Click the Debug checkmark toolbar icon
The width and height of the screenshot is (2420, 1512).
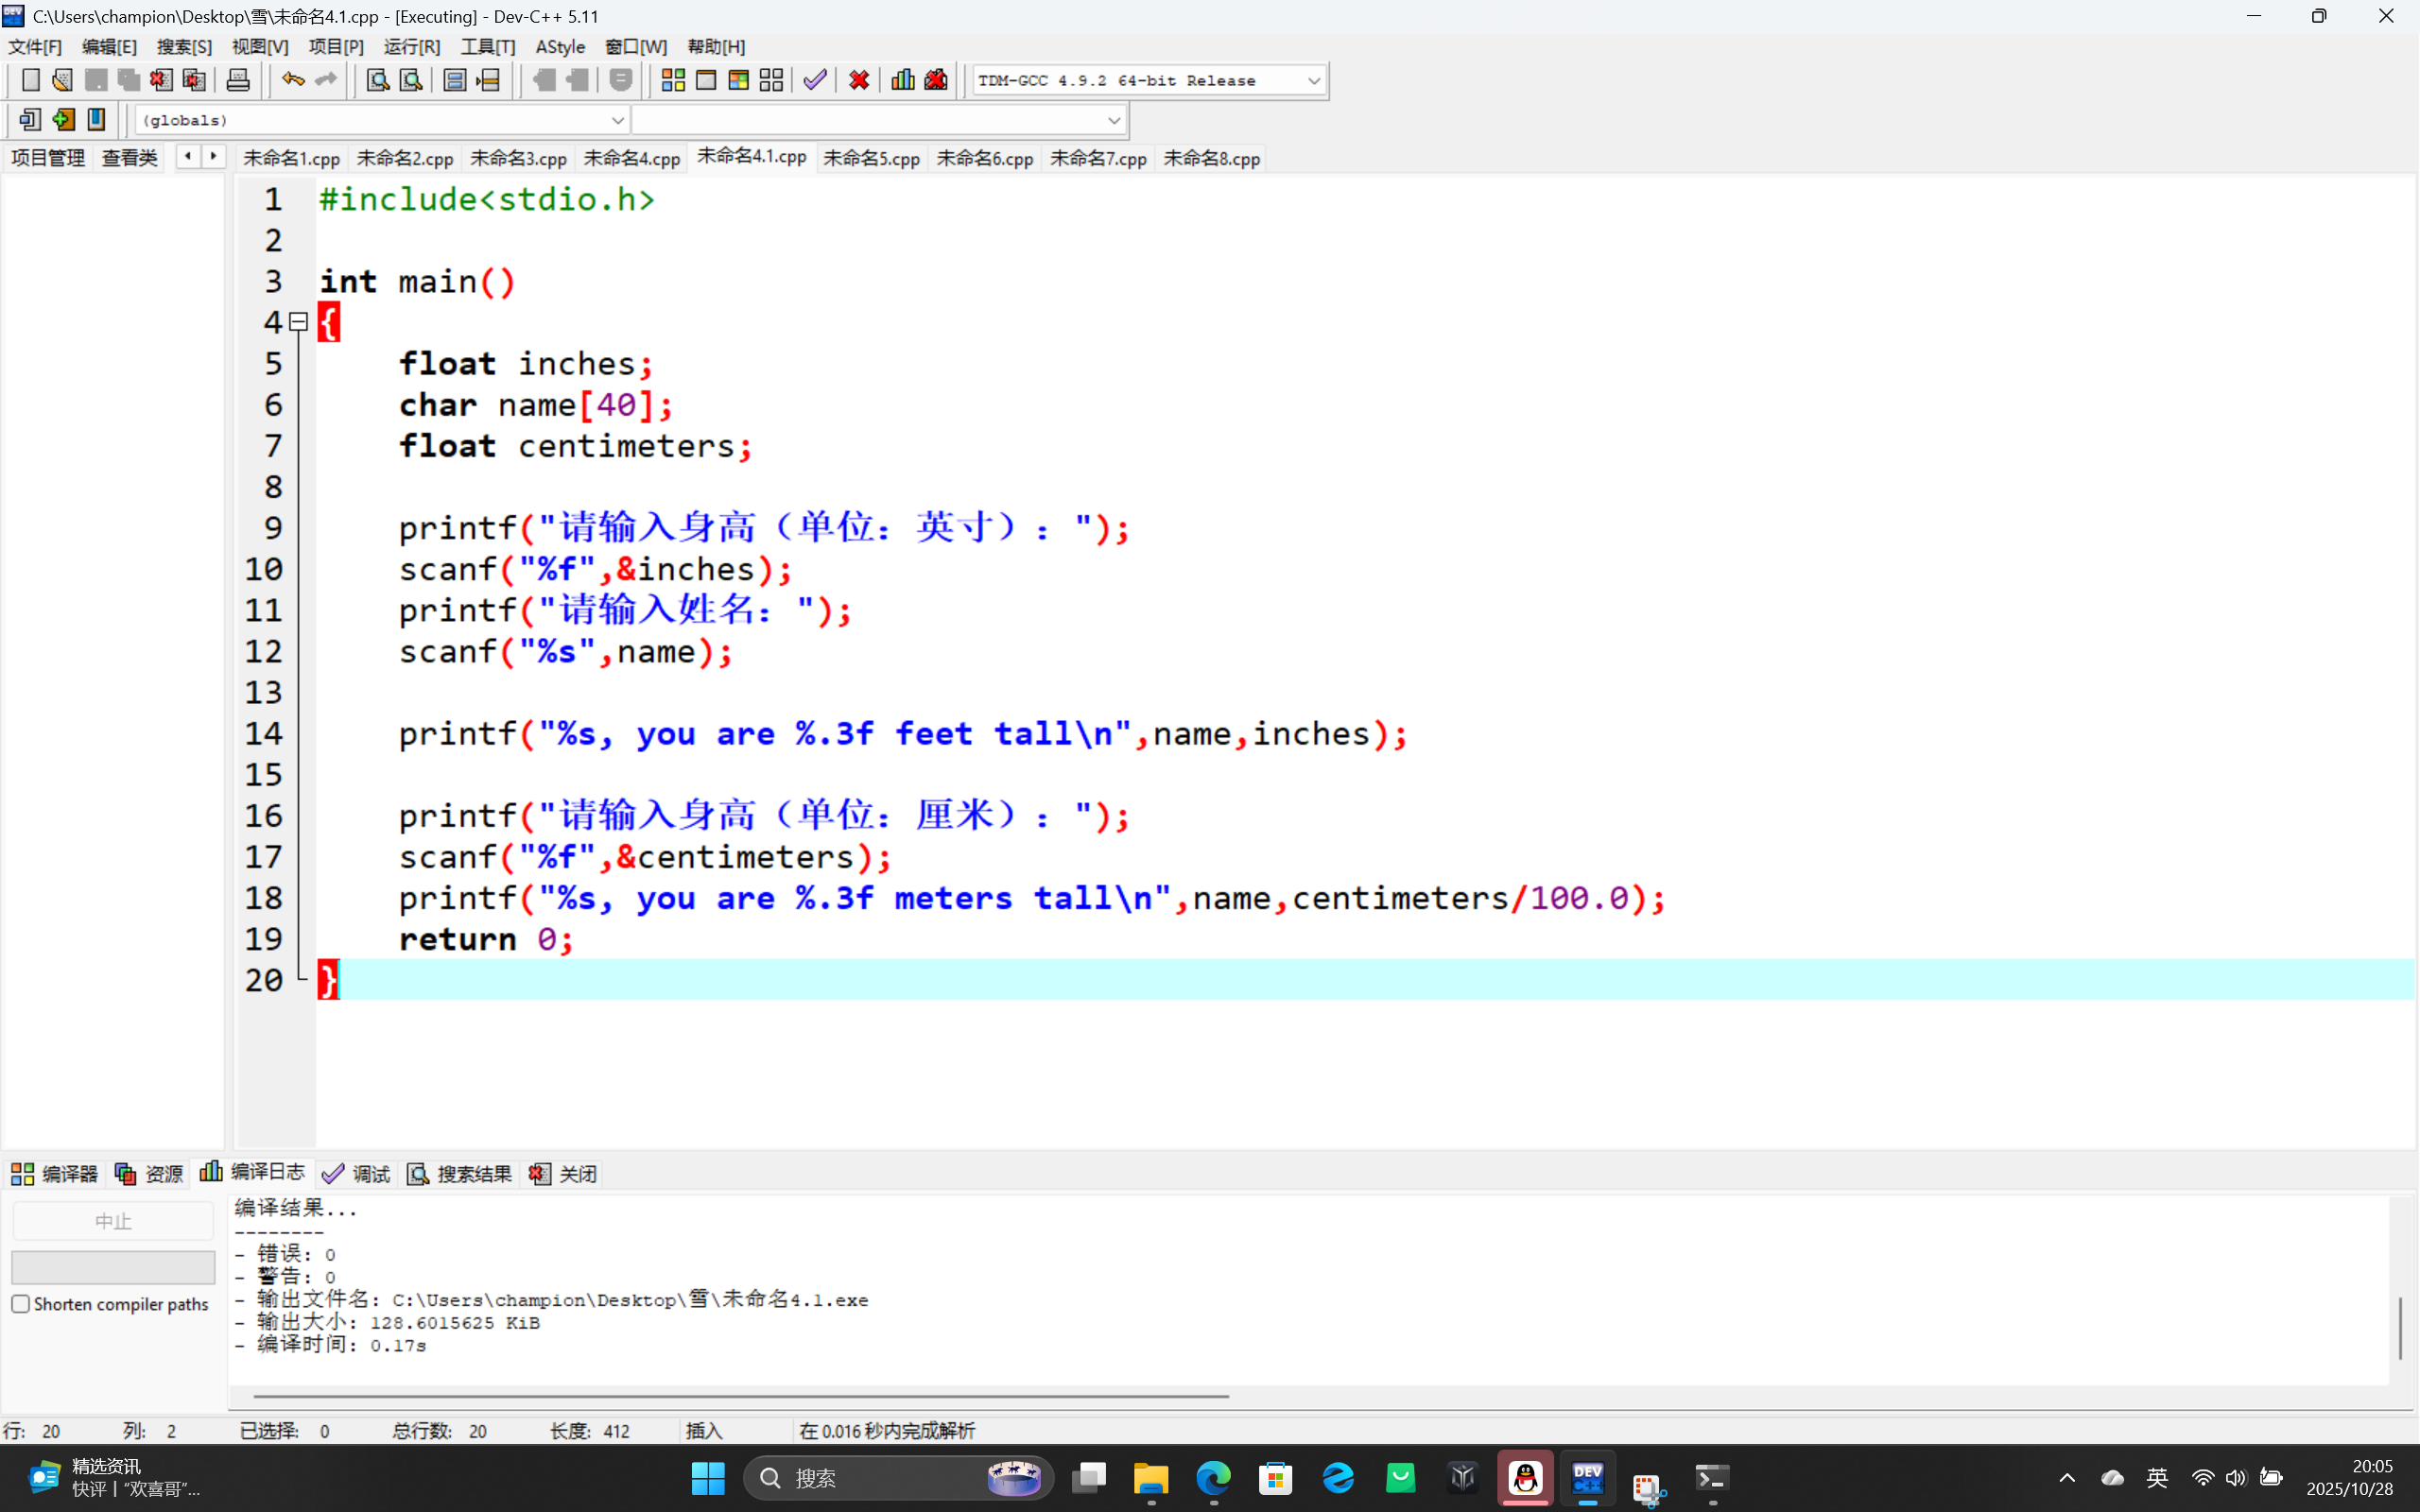(x=815, y=80)
